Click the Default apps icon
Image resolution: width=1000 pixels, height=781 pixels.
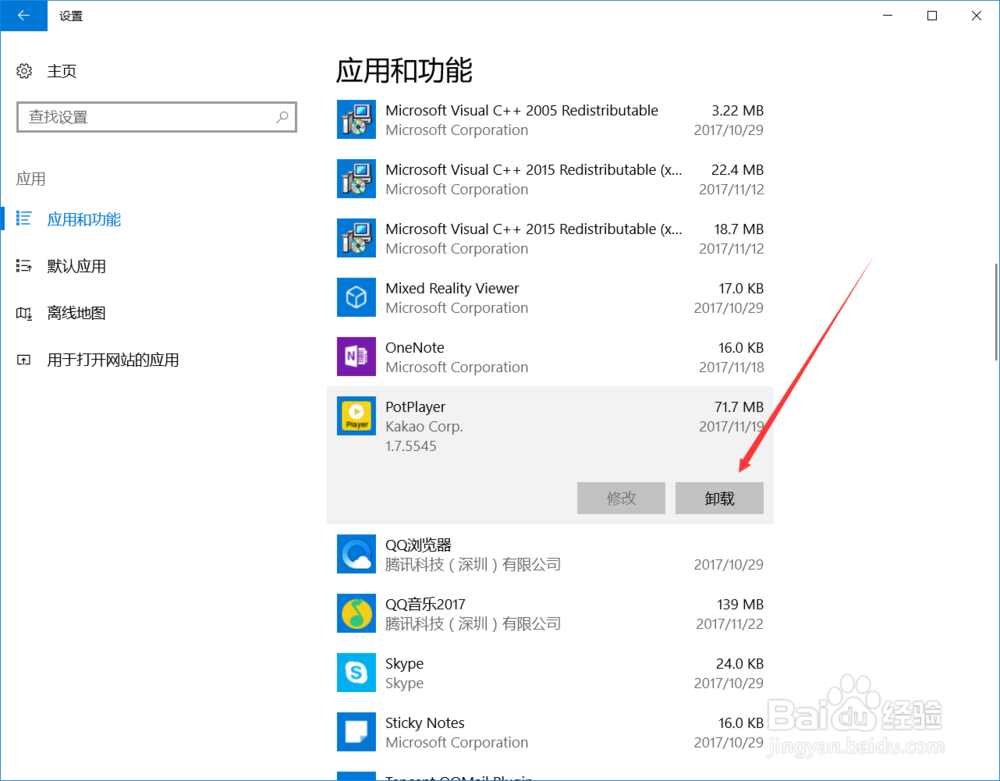[24, 266]
